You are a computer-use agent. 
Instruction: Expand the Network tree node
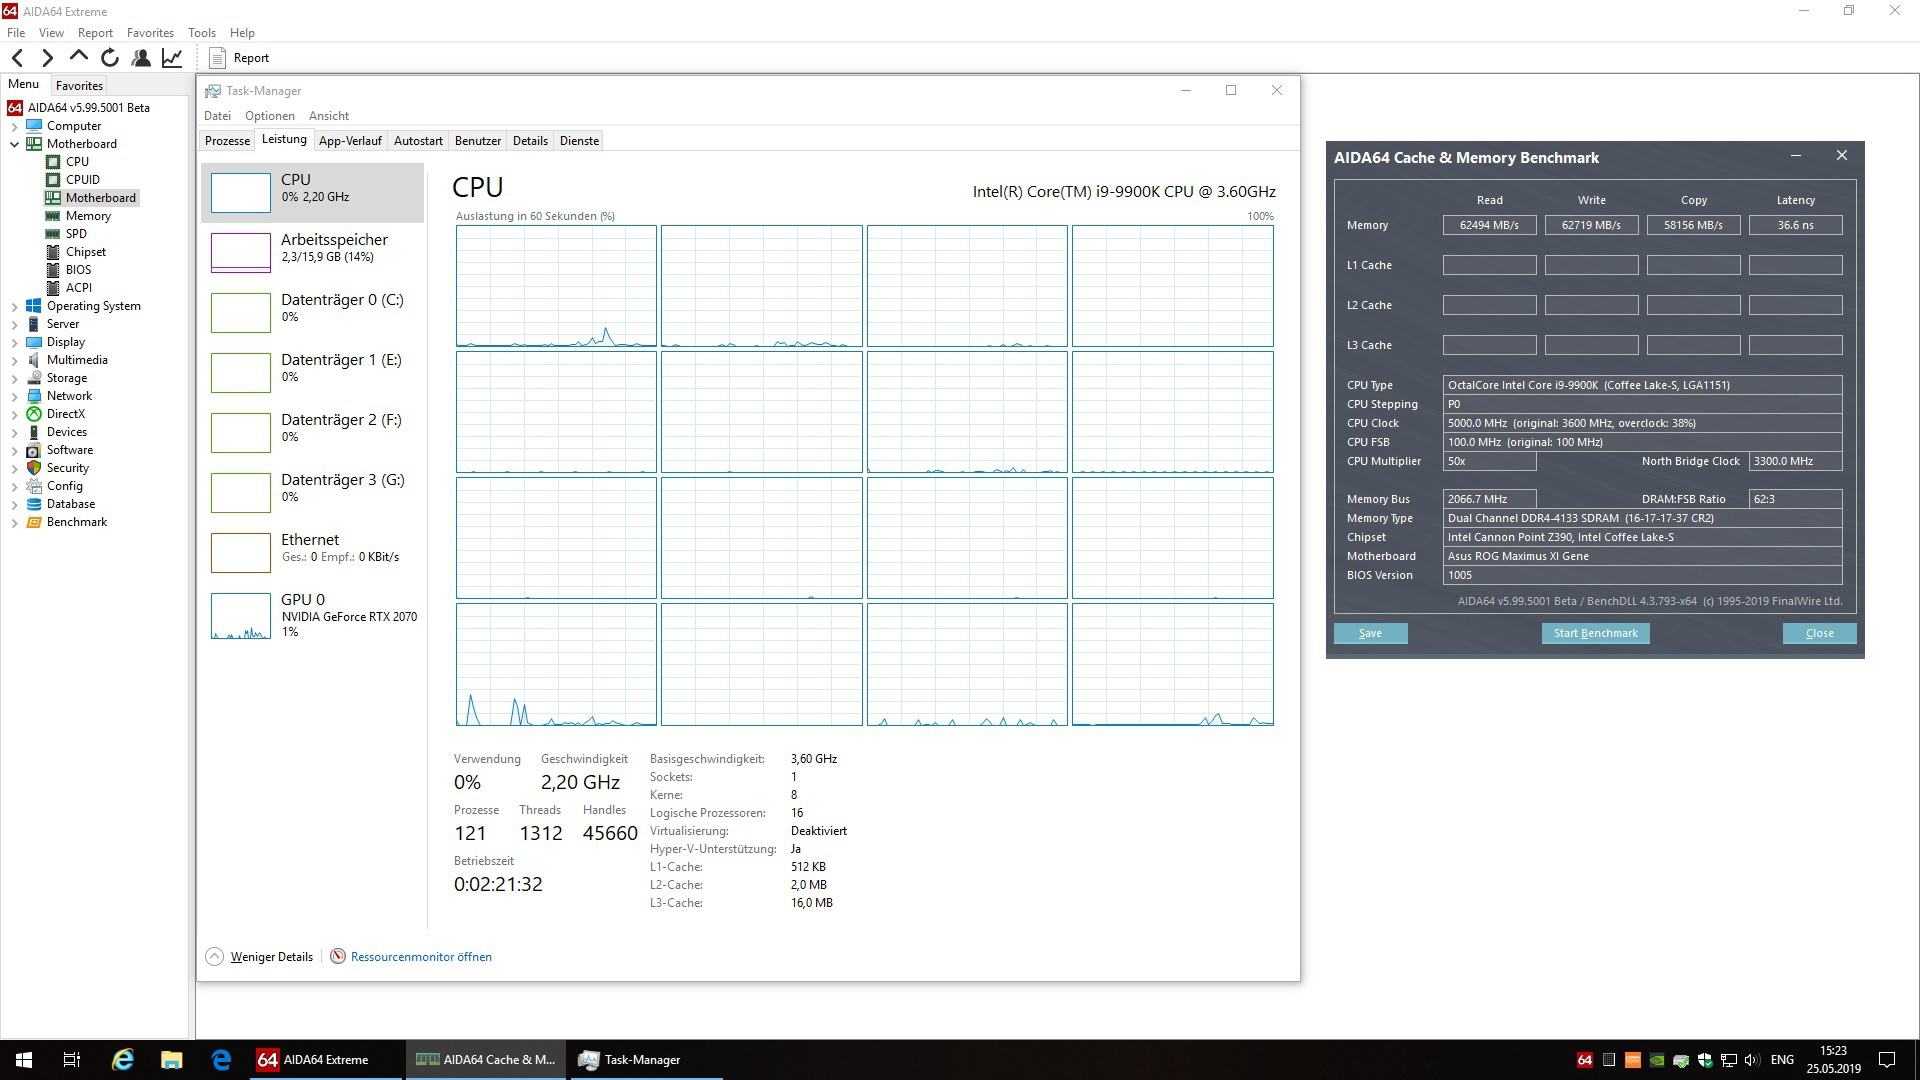click(x=15, y=396)
